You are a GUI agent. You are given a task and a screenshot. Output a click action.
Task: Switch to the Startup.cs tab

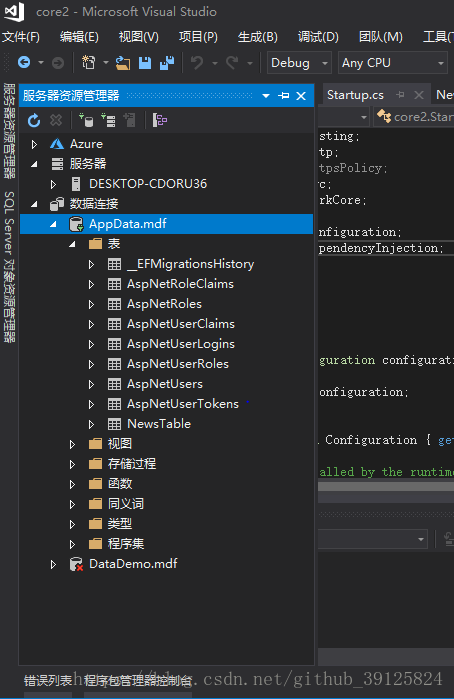click(x=355, y=95)
